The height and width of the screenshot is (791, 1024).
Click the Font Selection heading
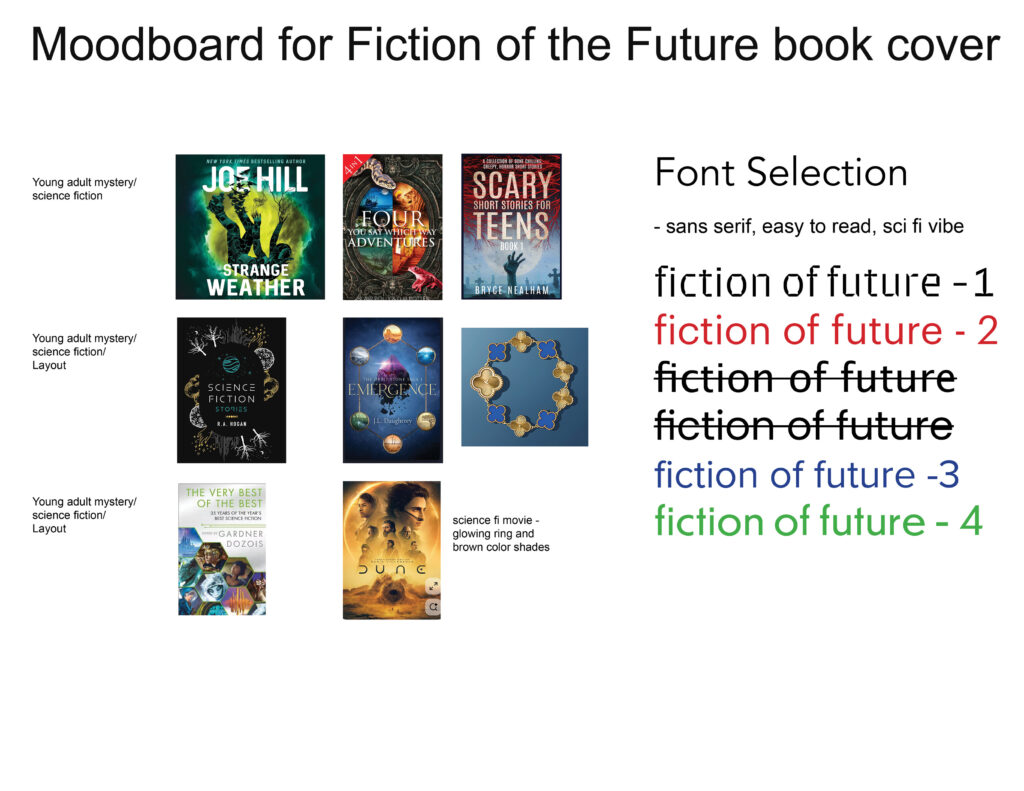tap(781, 173)
